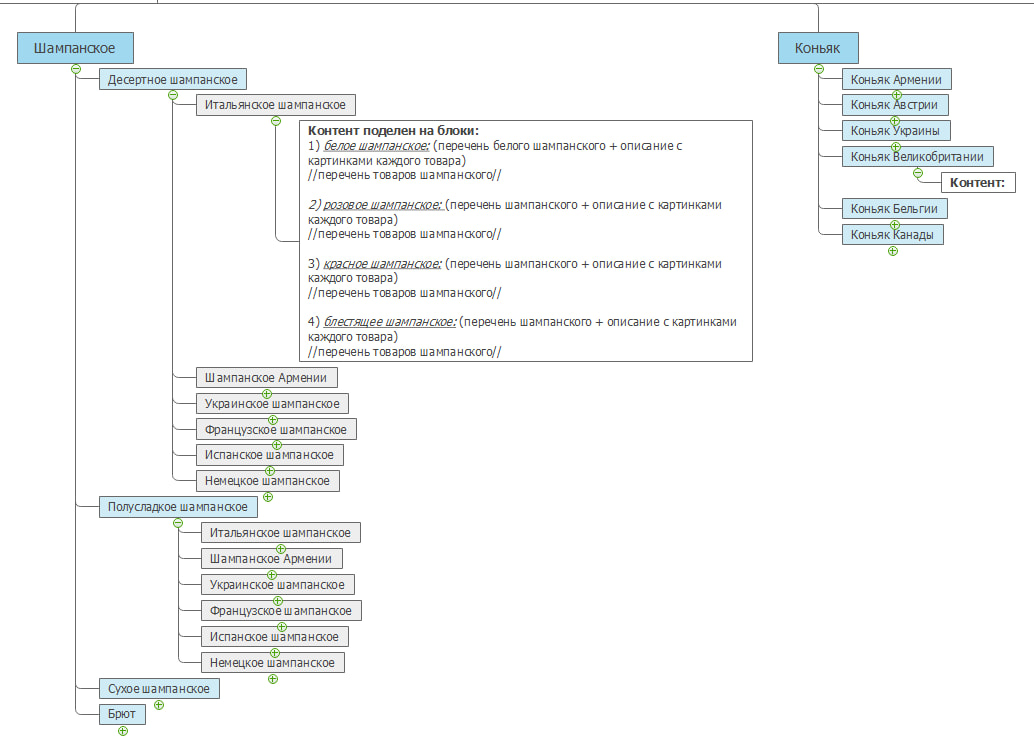Click the plus icon below Сухое шампанское
1034x744 pixels.
coord(159,705)
